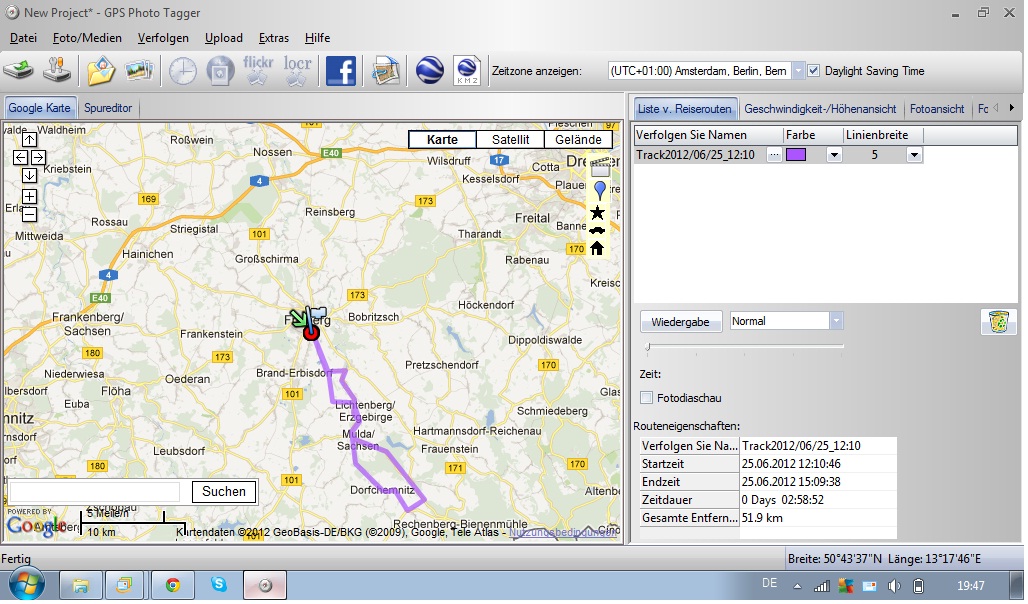1028x604 pixels.
Task: Switch map to Gelände view
Action: pyautogui.click(x=578, y=140)
